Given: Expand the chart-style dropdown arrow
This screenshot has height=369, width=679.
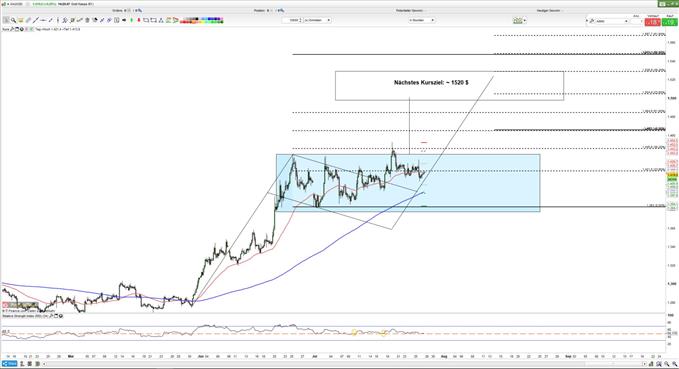Looking at the screenshot, I should click(524, 20).
